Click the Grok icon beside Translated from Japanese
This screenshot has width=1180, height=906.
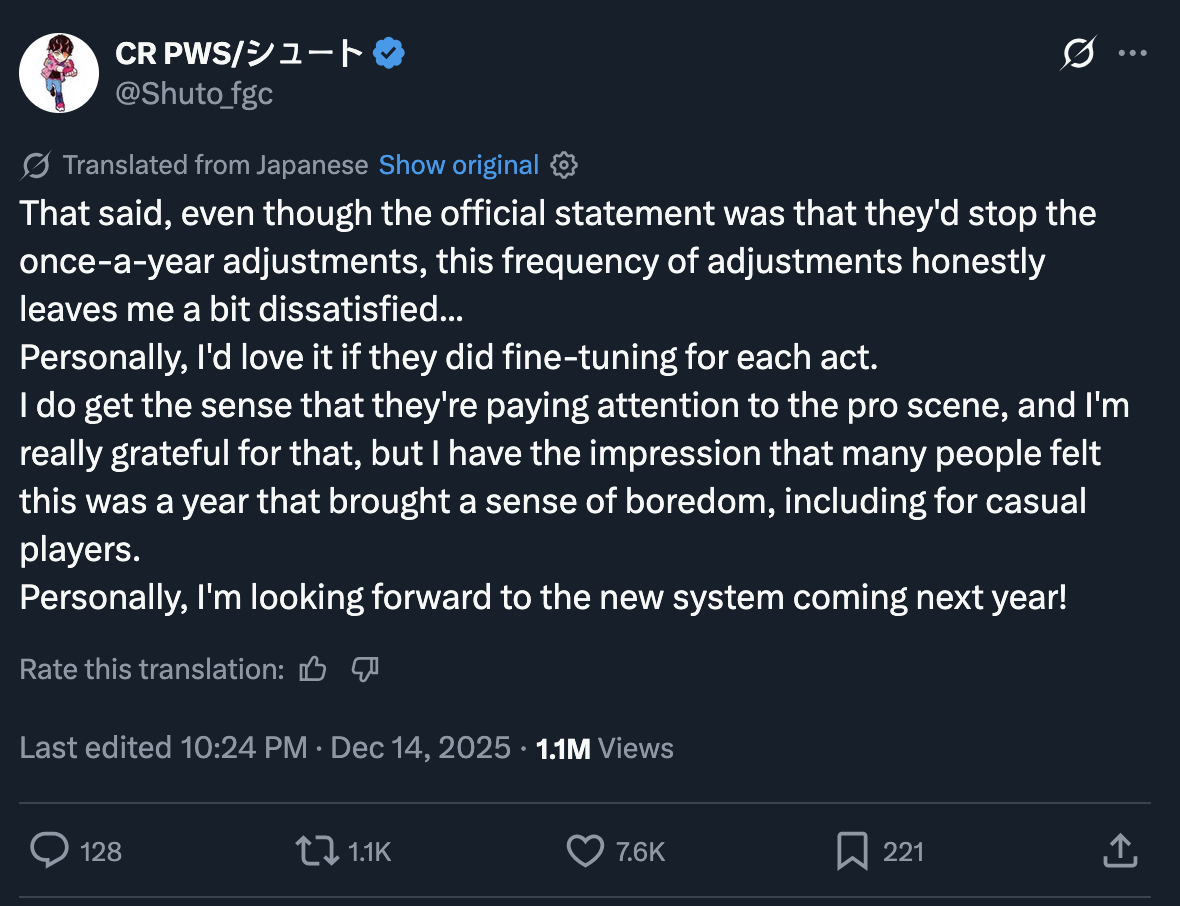coord(36,165)
